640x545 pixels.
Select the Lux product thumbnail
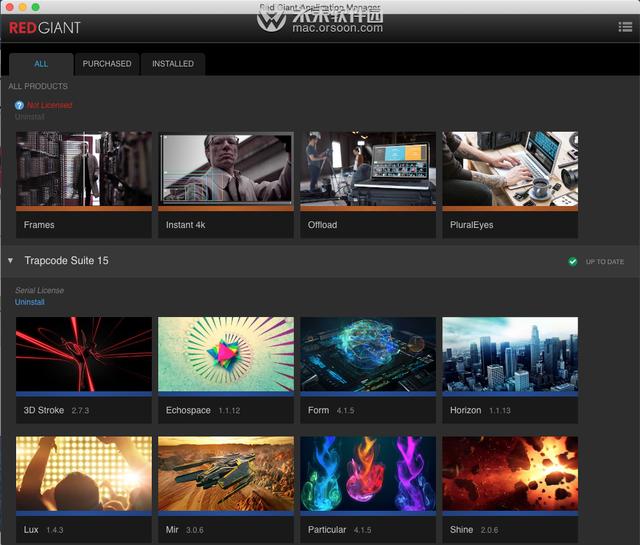[84, 473]
